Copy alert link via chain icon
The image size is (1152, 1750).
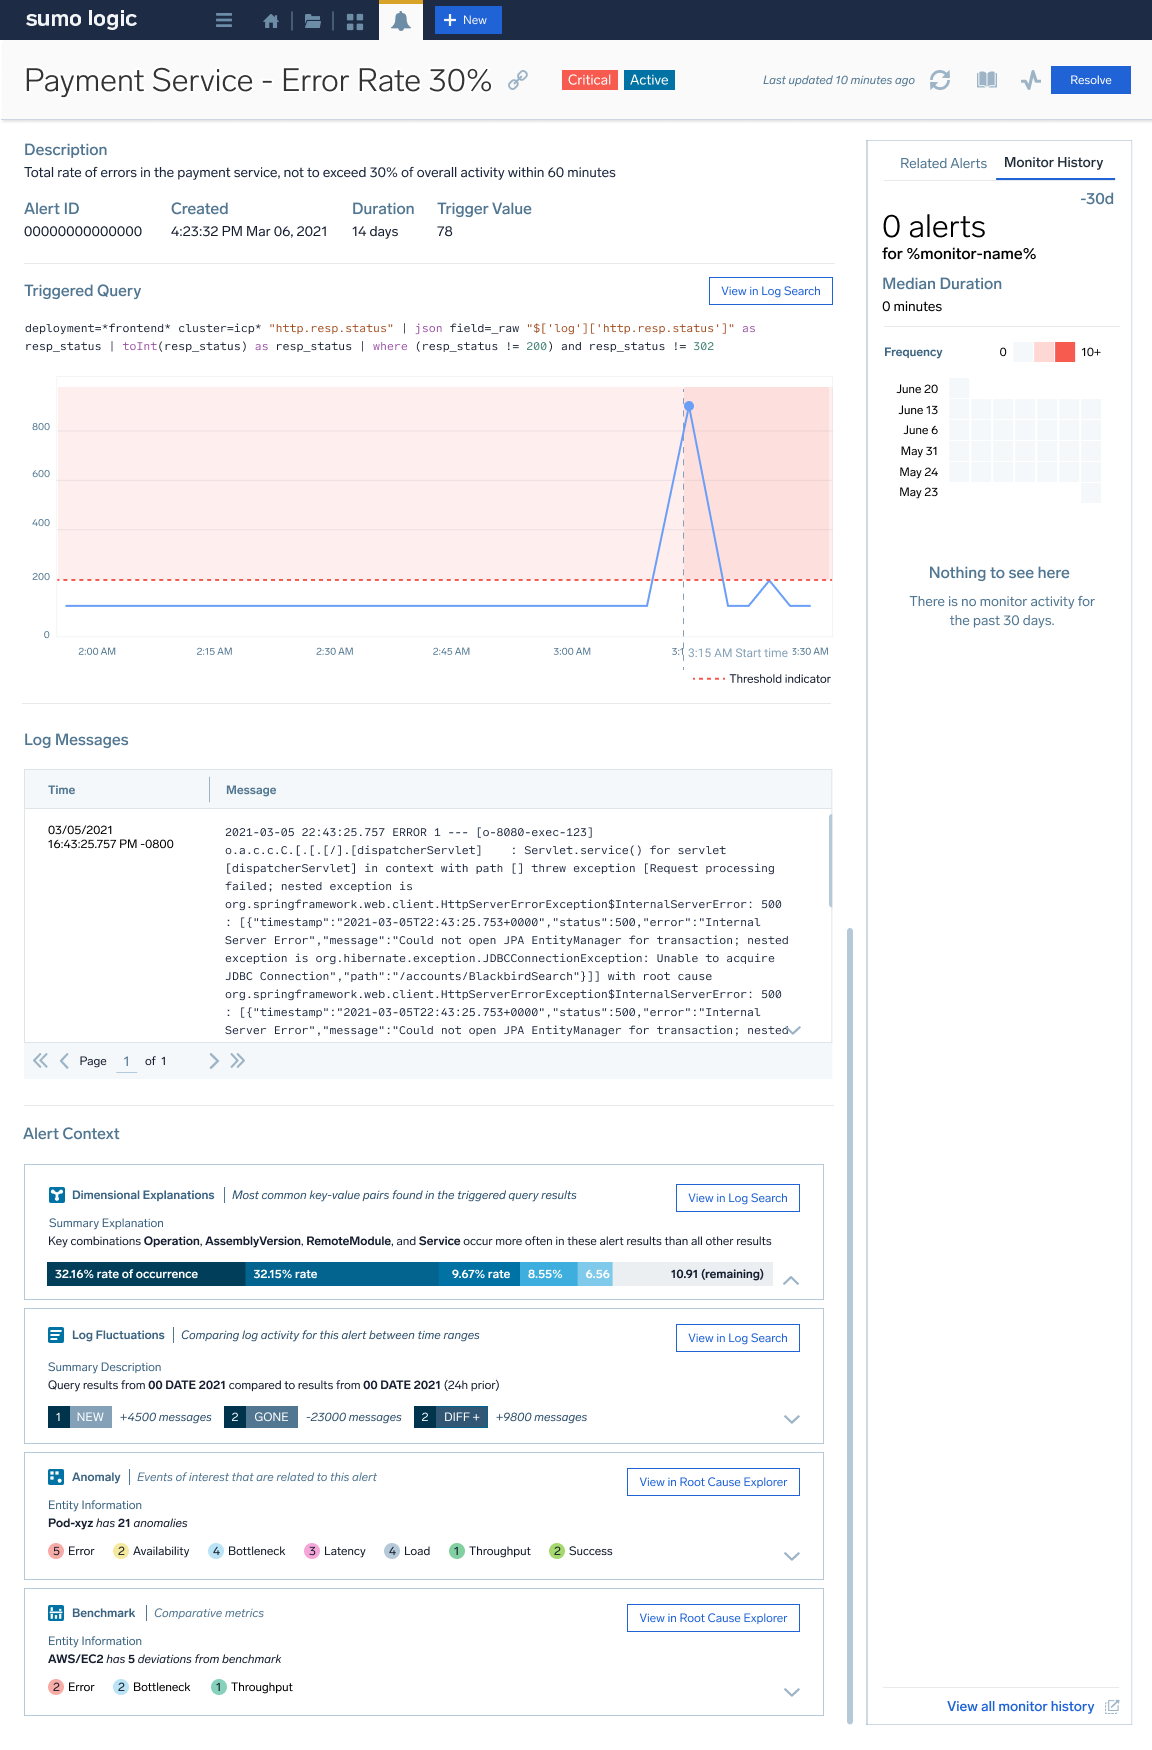click(518, 80)
